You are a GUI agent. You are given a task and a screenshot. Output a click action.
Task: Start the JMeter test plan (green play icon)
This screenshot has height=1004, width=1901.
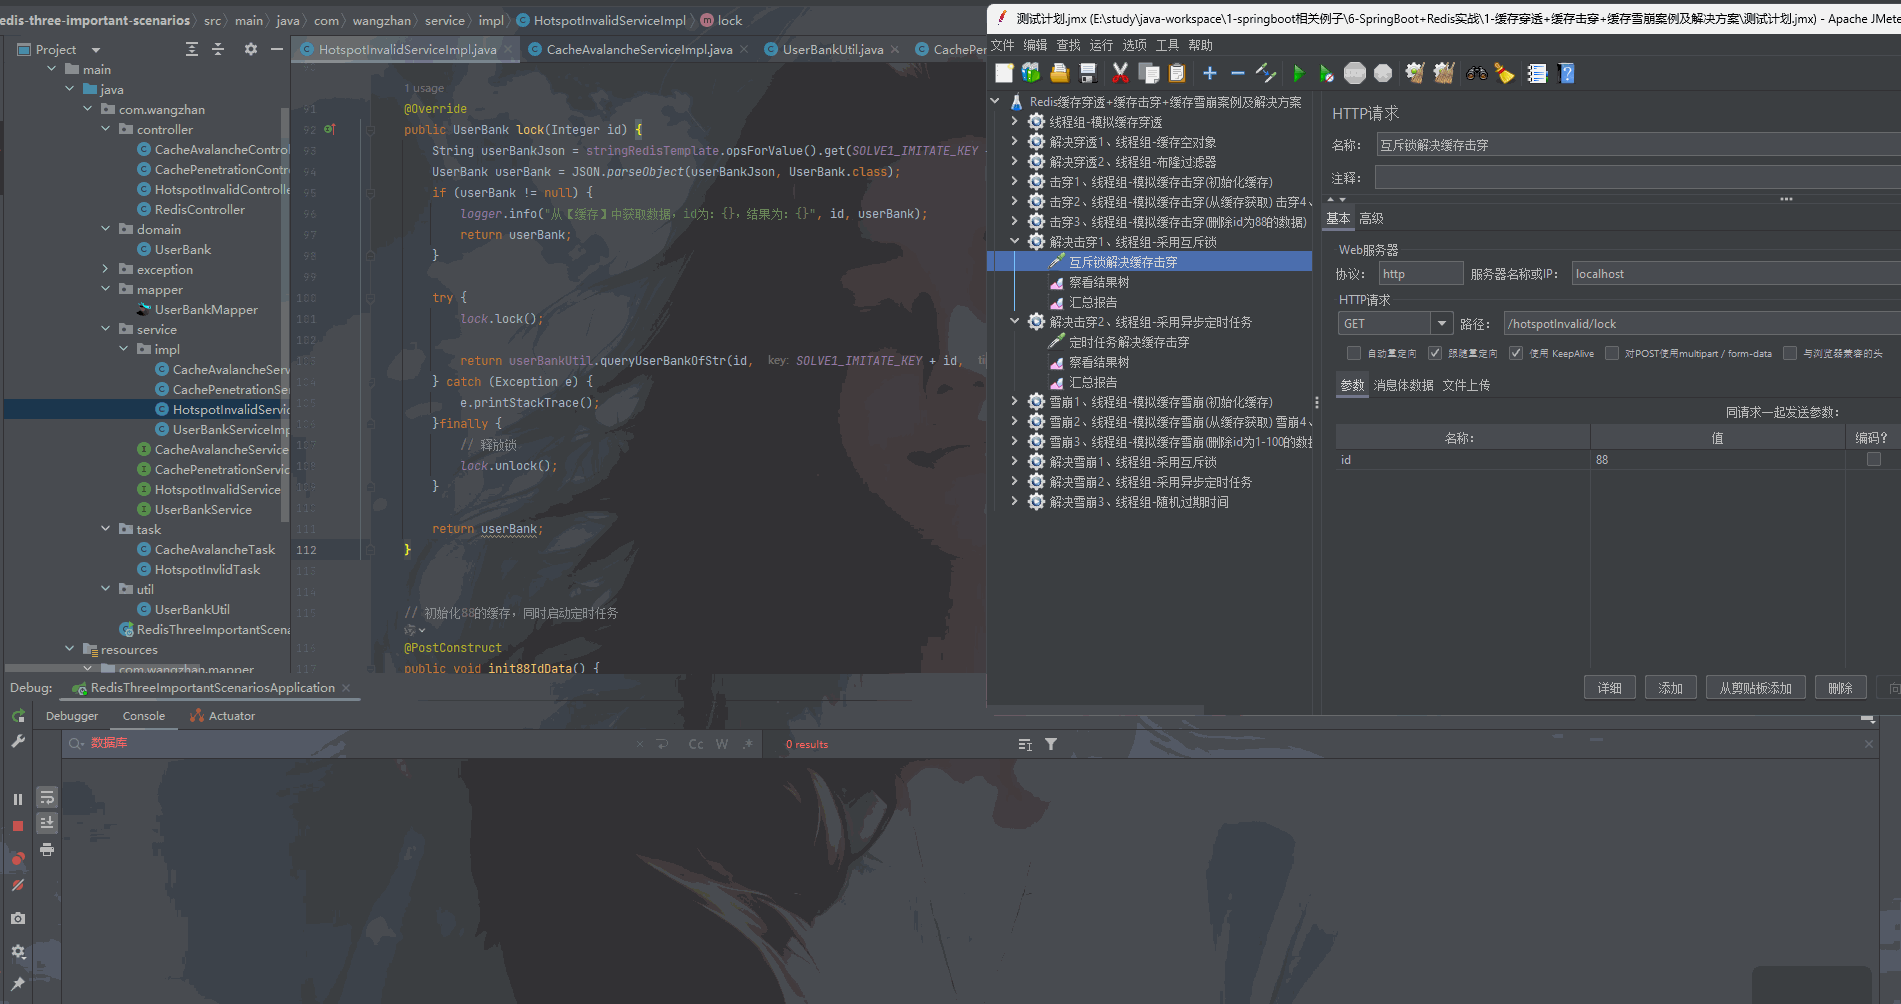[x=1298, y=72]
